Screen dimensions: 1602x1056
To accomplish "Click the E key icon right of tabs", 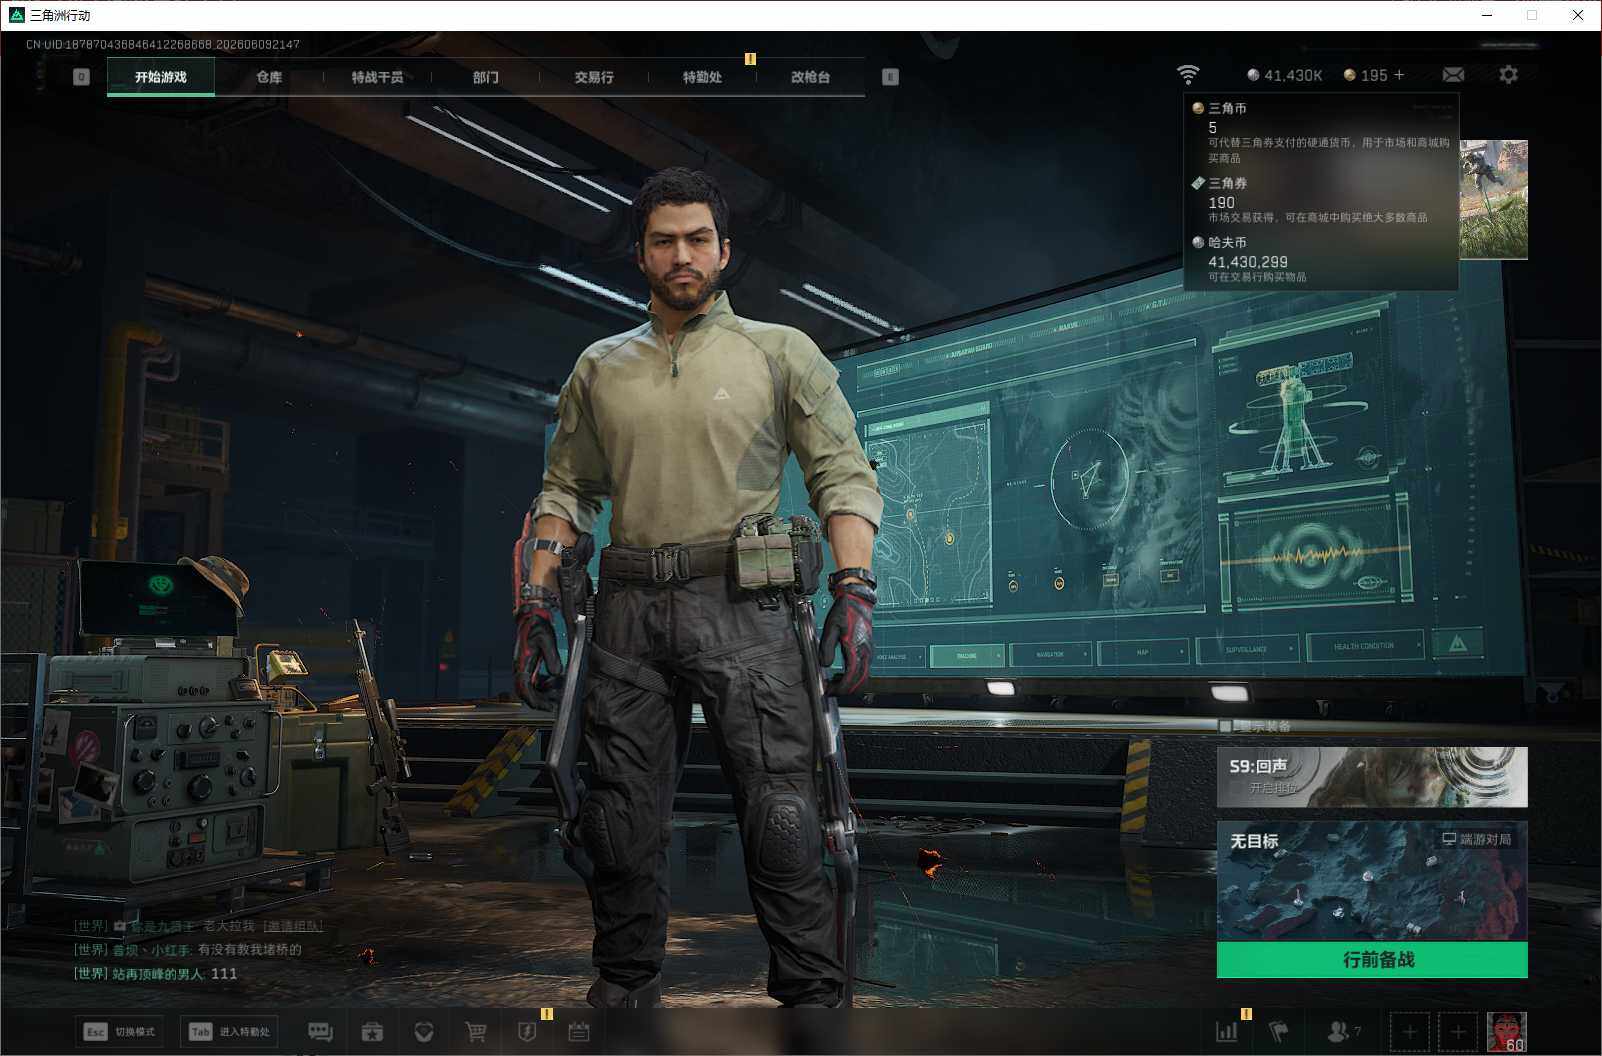I will [x=890, y=77].
